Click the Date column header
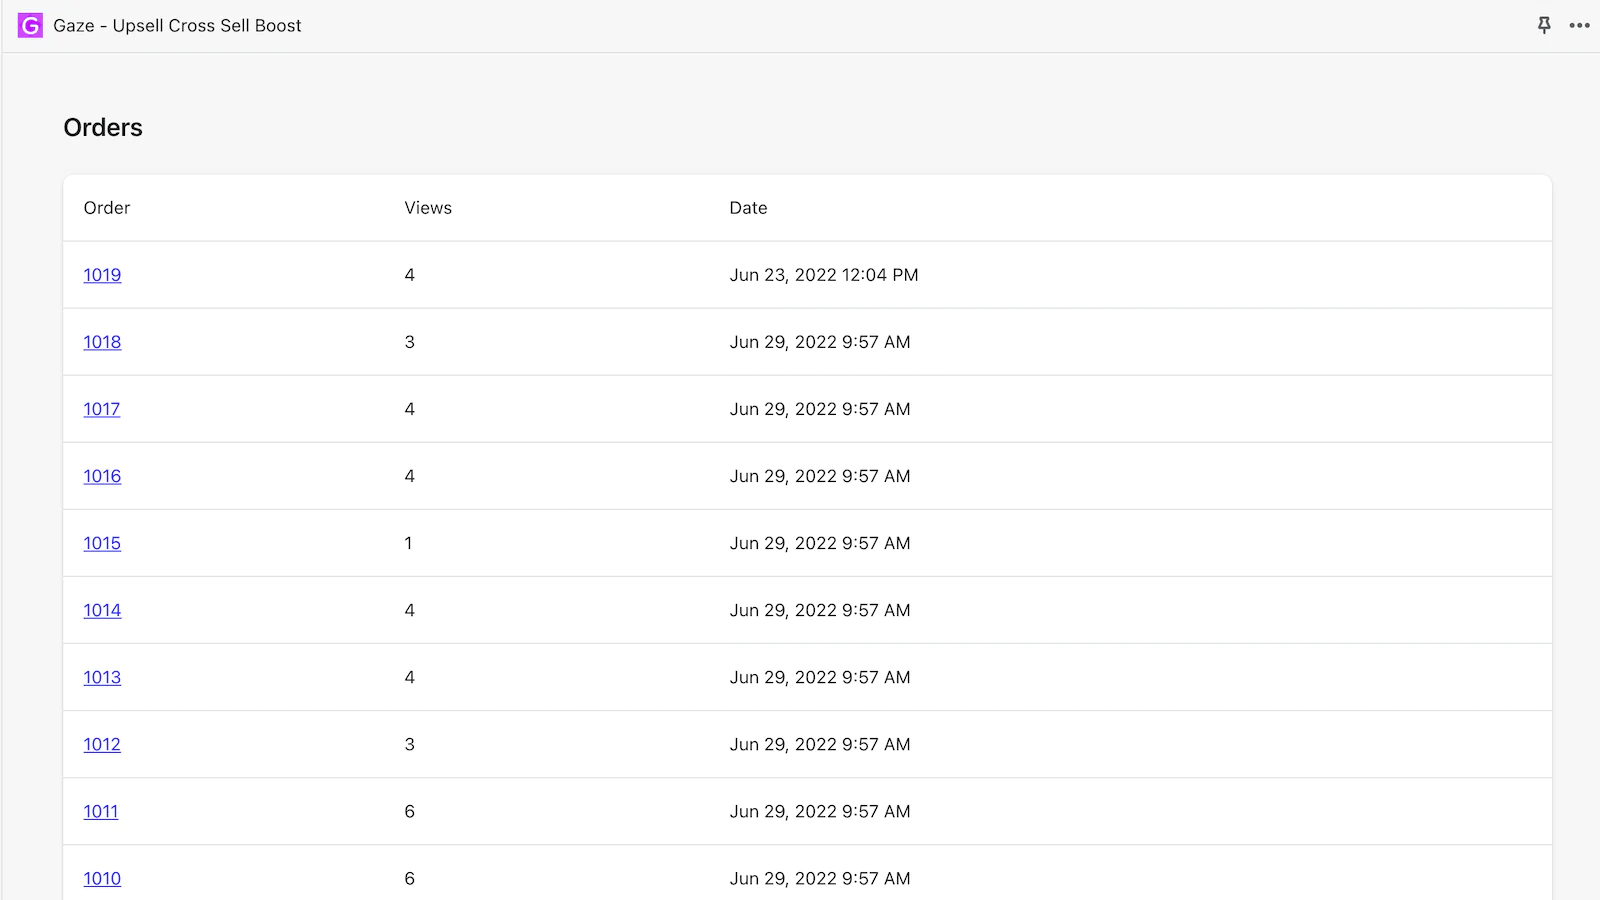The width and height of the screenshot is (1600, 900). 748,208
